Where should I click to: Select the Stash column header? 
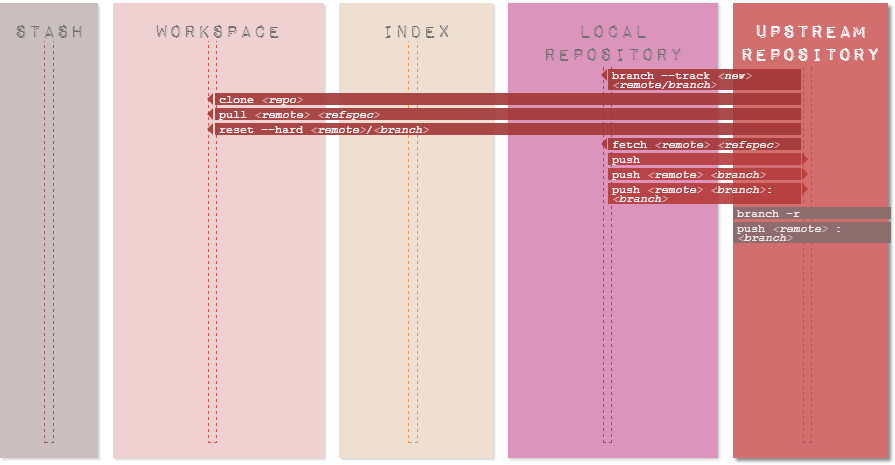(49, 32)
